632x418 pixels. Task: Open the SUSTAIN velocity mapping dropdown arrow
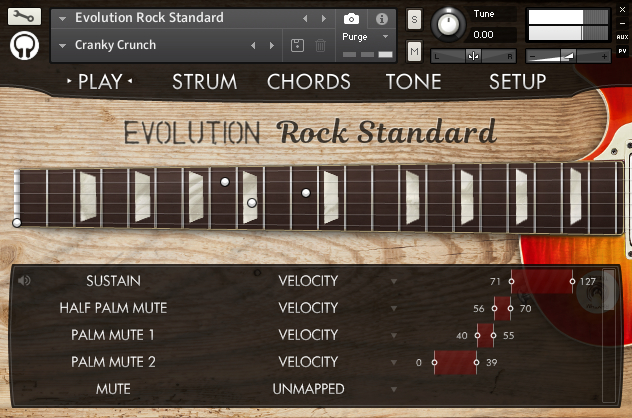tap(394, 281)
